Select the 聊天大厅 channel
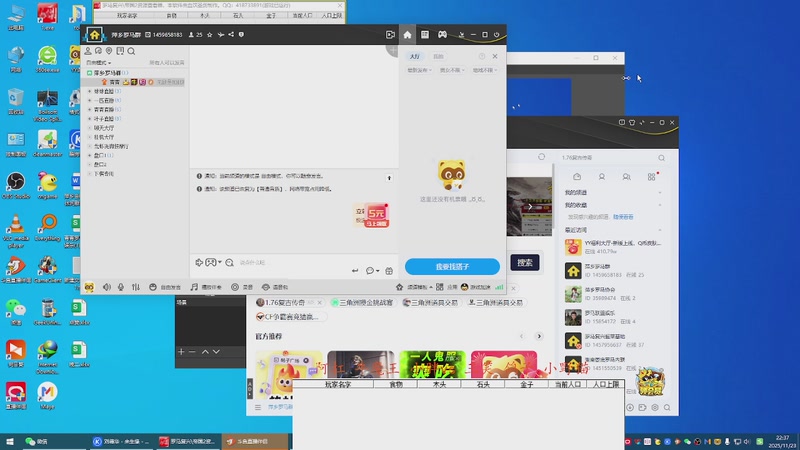The image size is (800, 450). coord(104,128)
